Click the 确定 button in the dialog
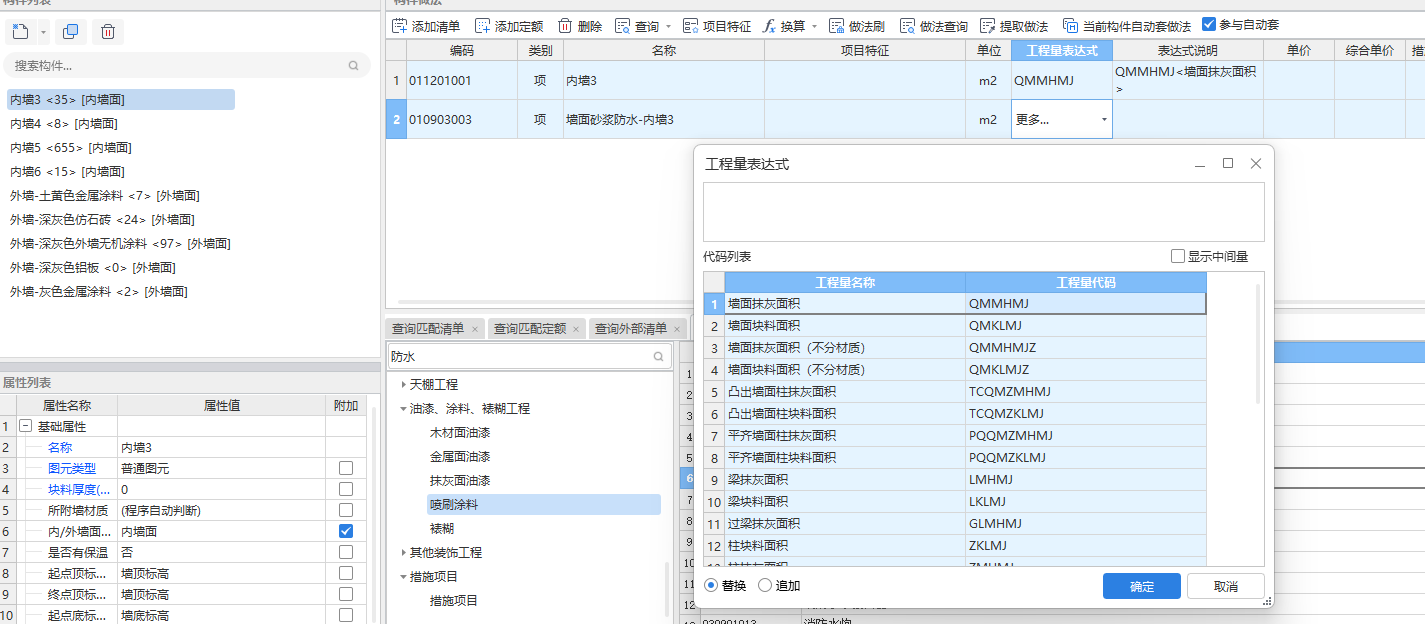 click(x=1141, y=587)
